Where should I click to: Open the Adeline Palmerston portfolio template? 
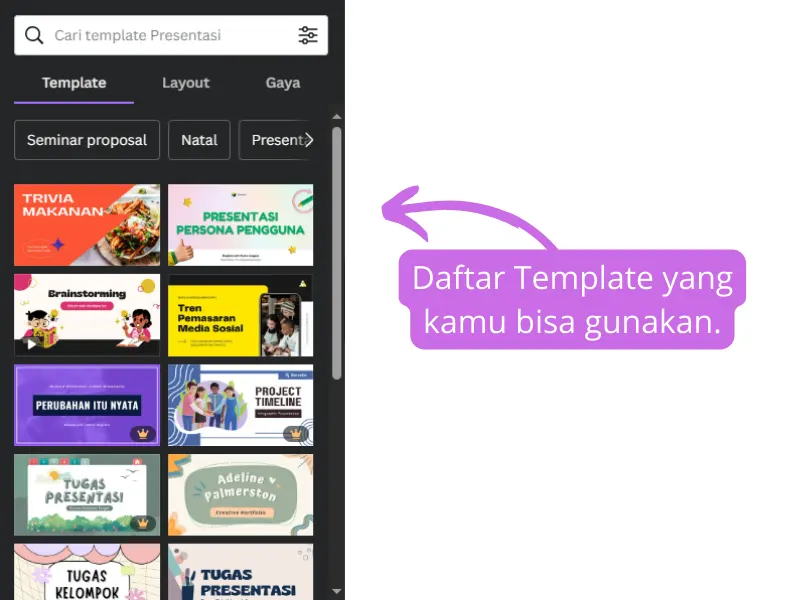click(241, 494)
